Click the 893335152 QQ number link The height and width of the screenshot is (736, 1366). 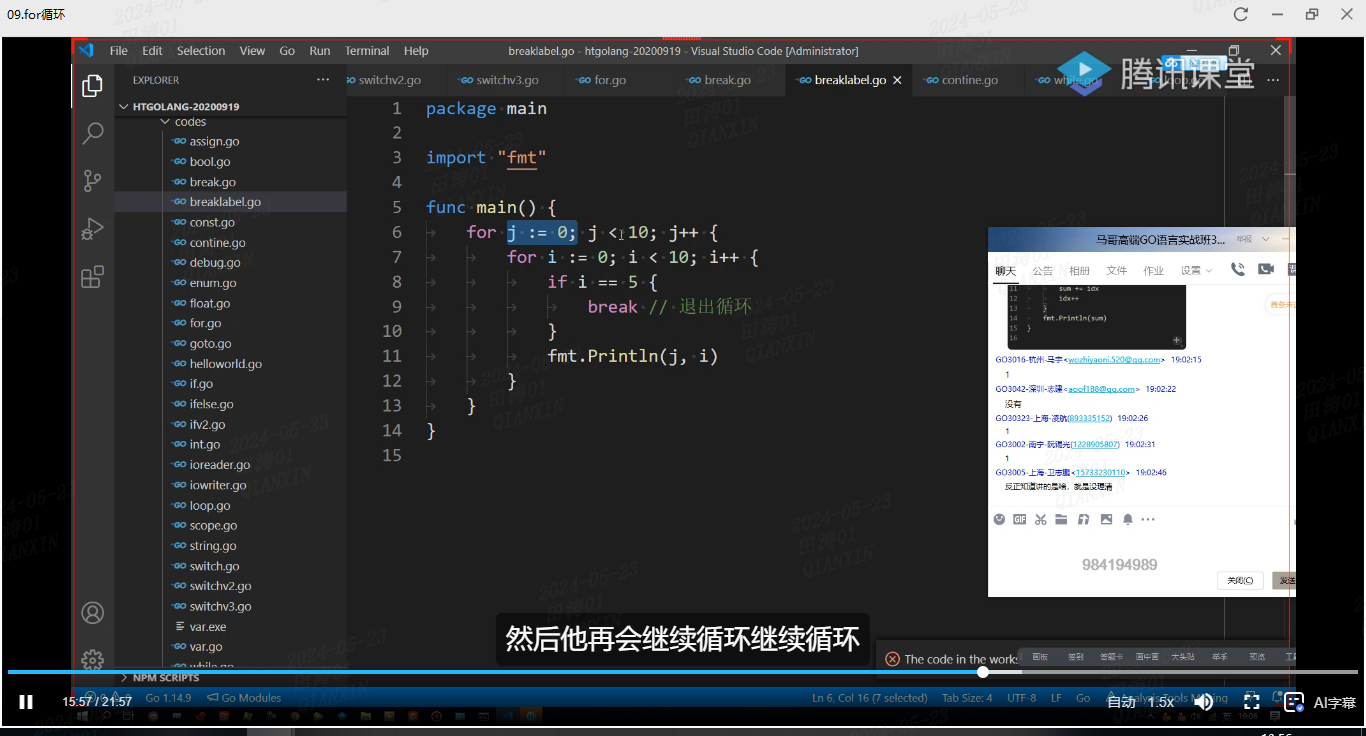1090,418
